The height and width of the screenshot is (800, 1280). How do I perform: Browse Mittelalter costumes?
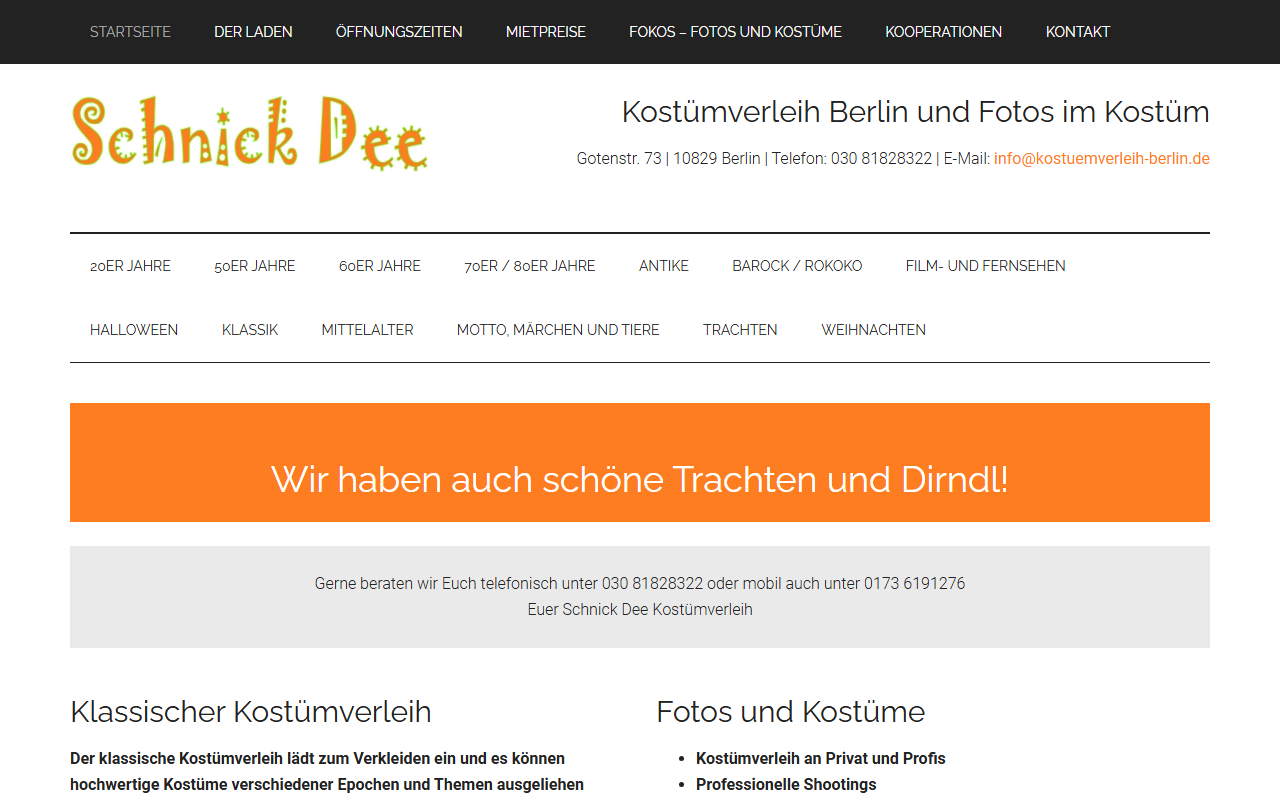367,330
